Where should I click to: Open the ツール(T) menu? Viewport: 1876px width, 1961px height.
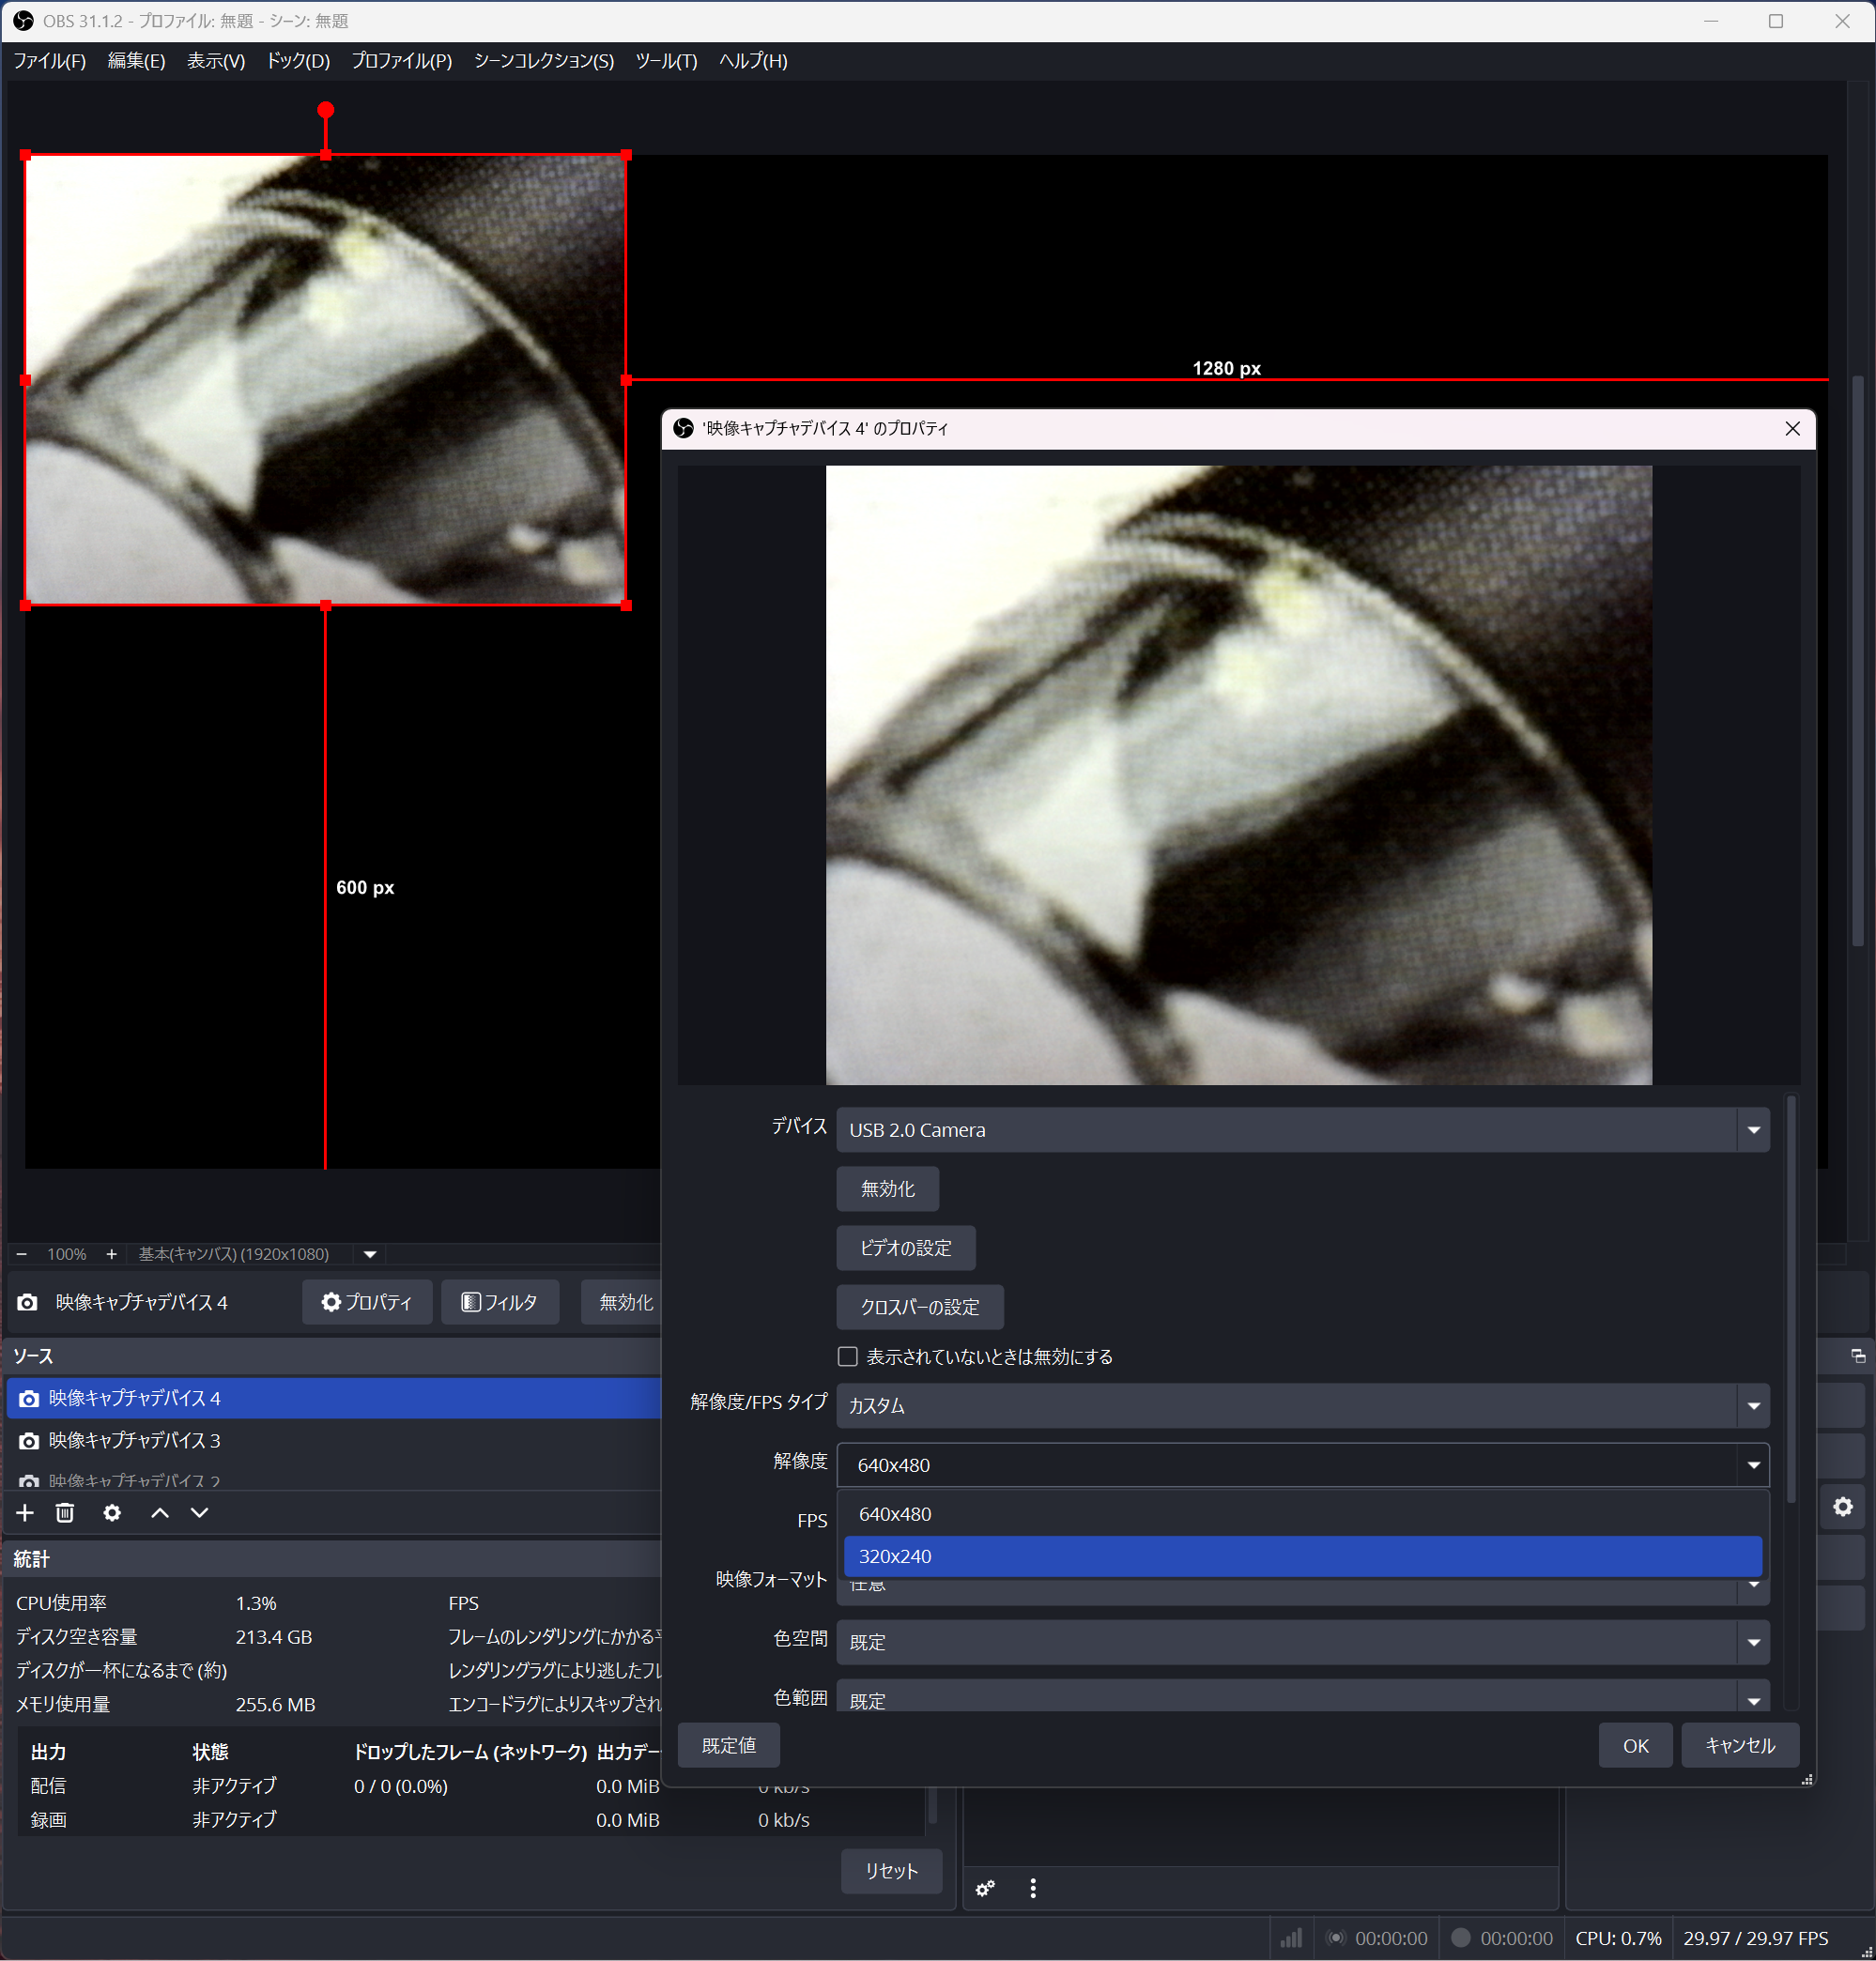(x=666, y=61)
